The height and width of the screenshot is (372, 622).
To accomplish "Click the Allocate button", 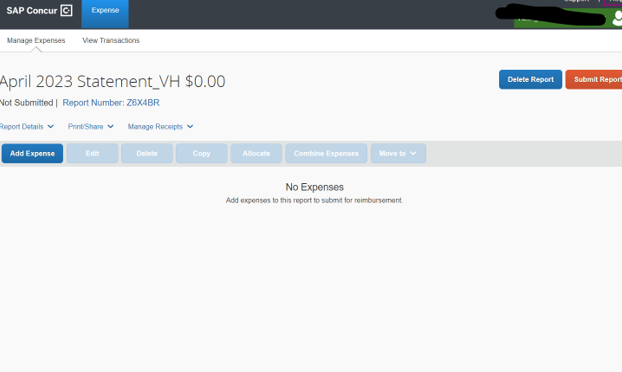I will pyautogui.click(x=256, y=153).
